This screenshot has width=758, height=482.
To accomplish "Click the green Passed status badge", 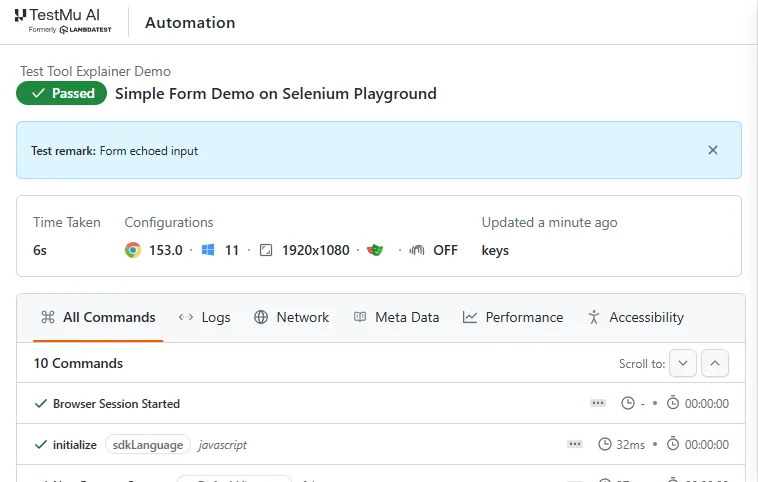I will click(61, 93).
